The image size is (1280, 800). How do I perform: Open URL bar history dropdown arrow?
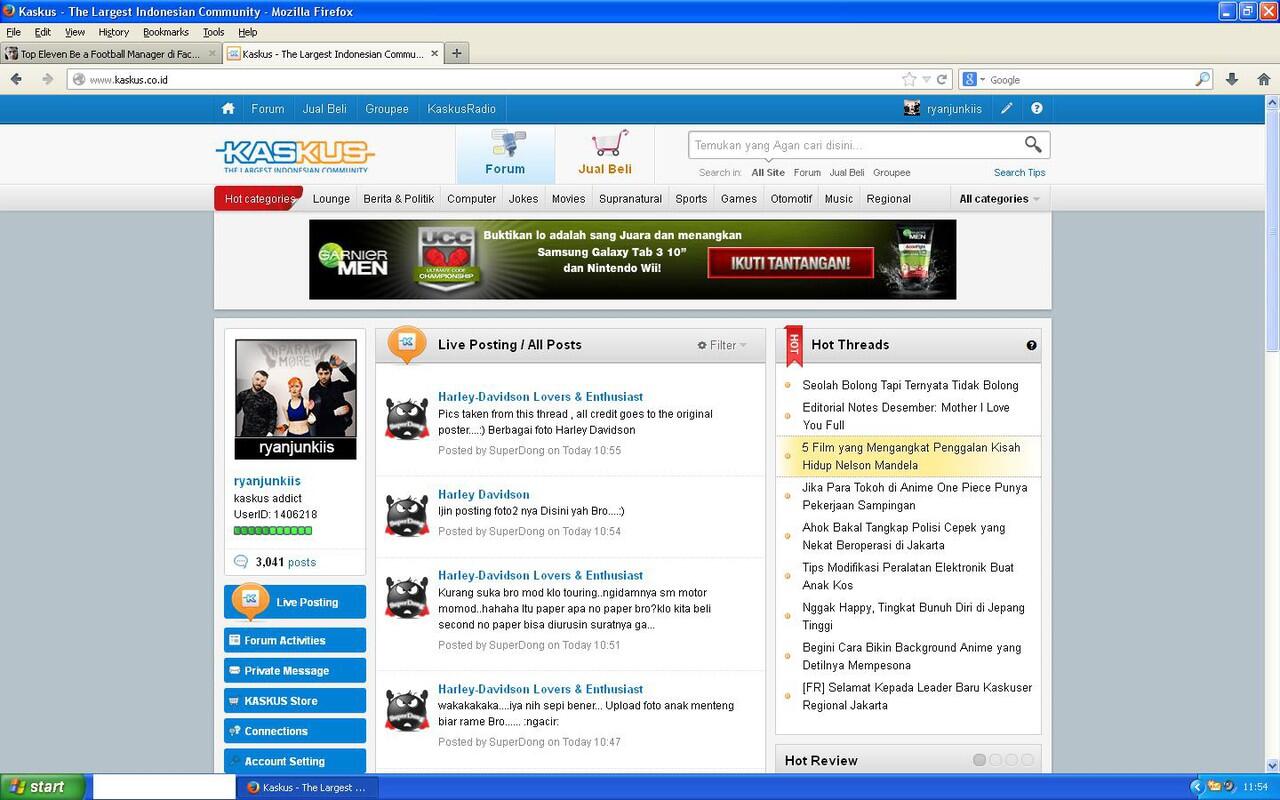926,79
